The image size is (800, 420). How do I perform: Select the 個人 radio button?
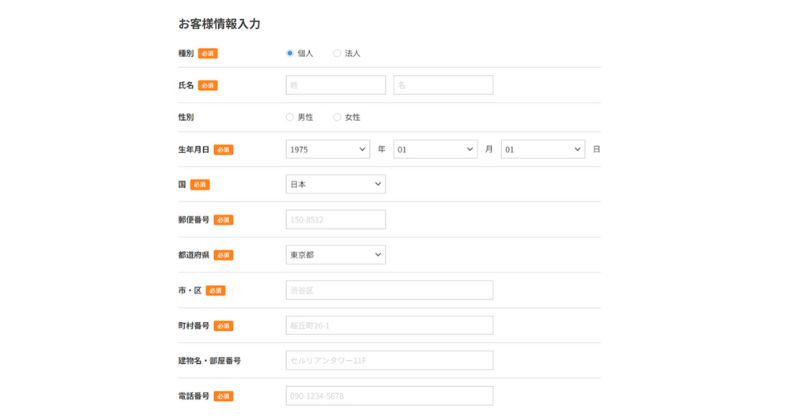(x=290, y=53)
